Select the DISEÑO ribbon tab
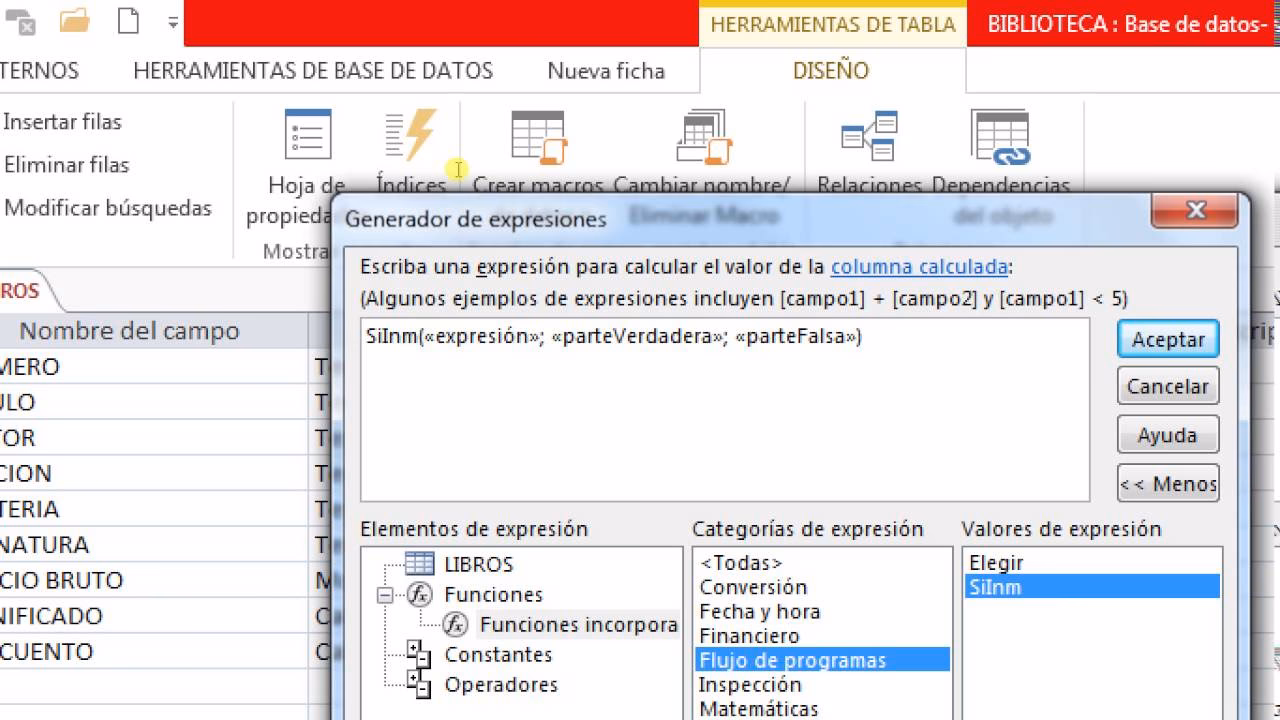This screenshot has height=720, width=1280. 831,71
